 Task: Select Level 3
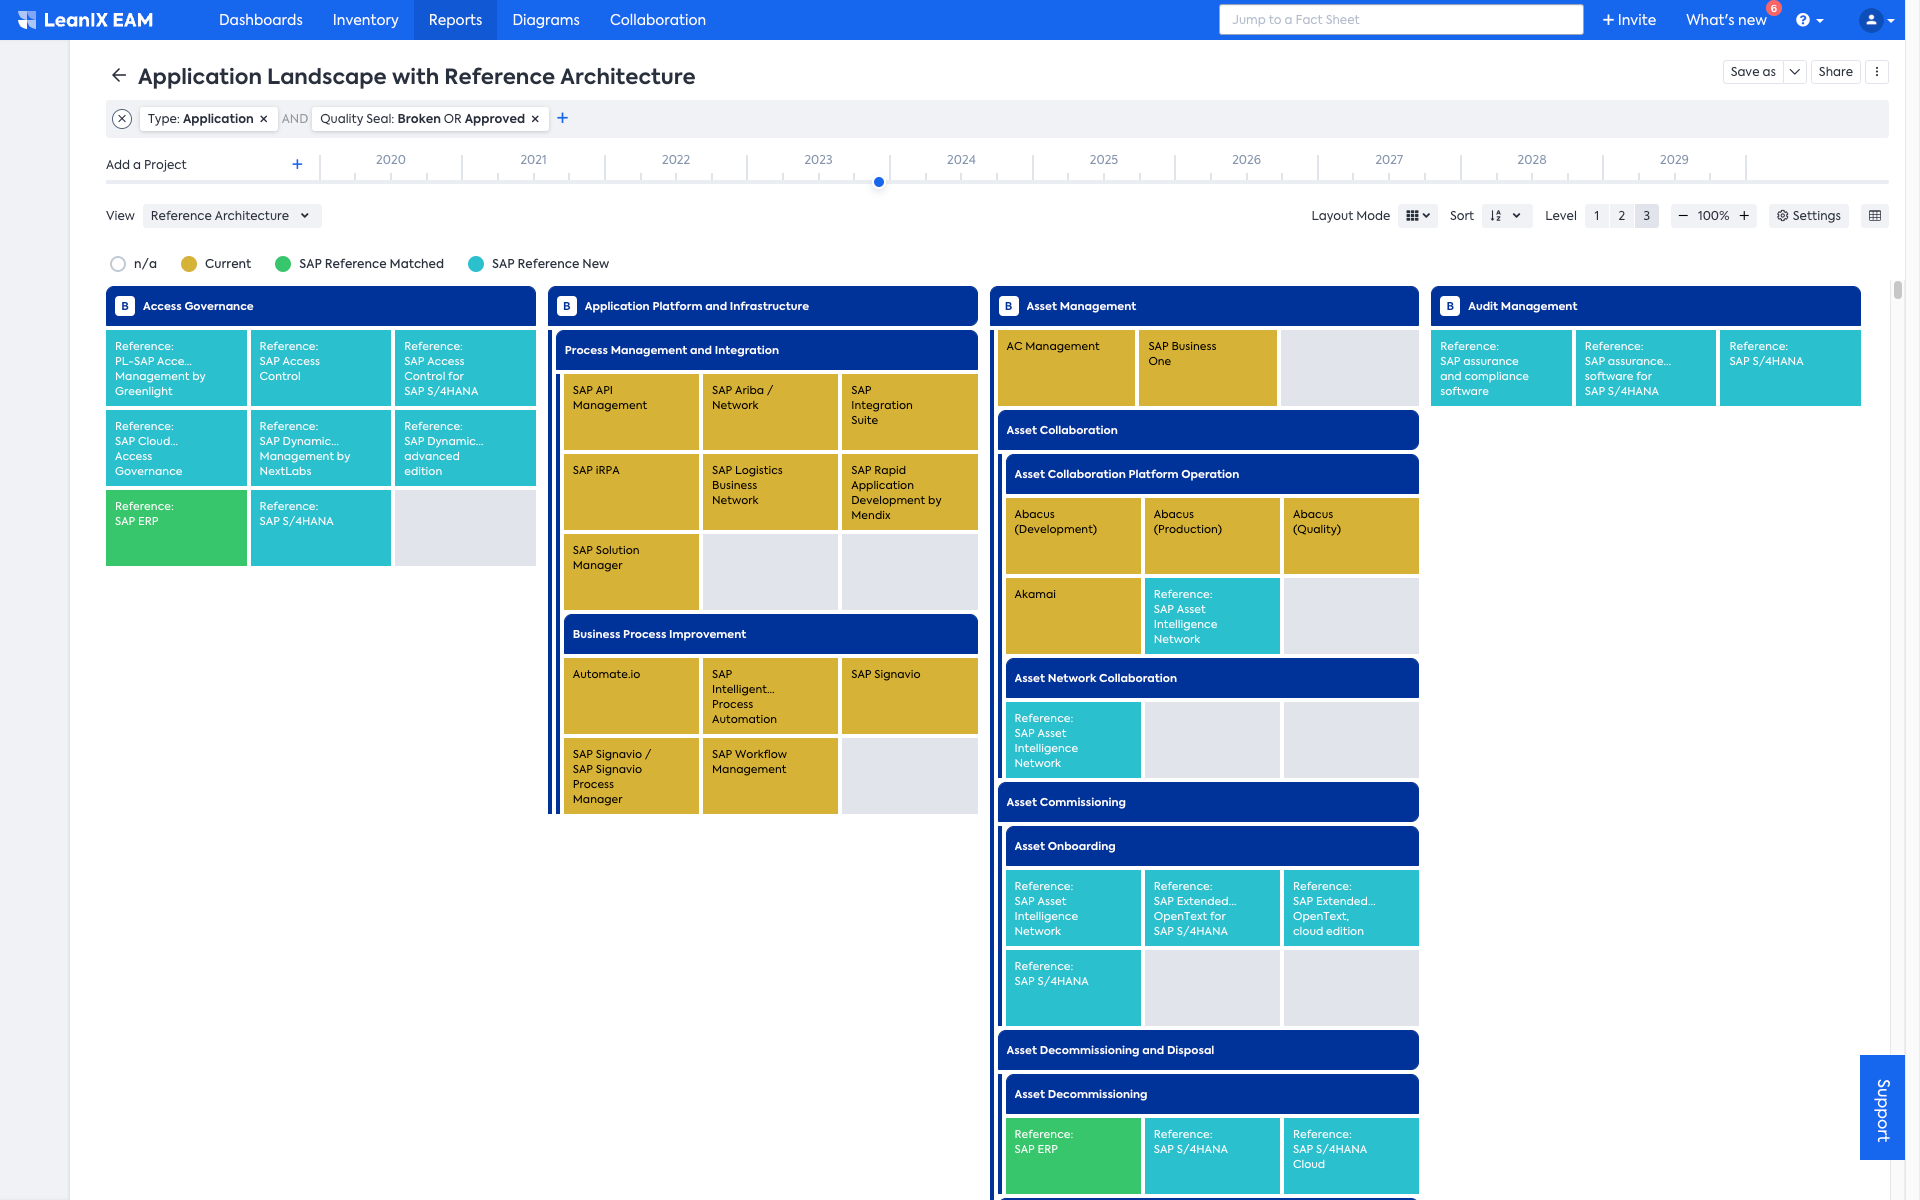coord(1647,216)
